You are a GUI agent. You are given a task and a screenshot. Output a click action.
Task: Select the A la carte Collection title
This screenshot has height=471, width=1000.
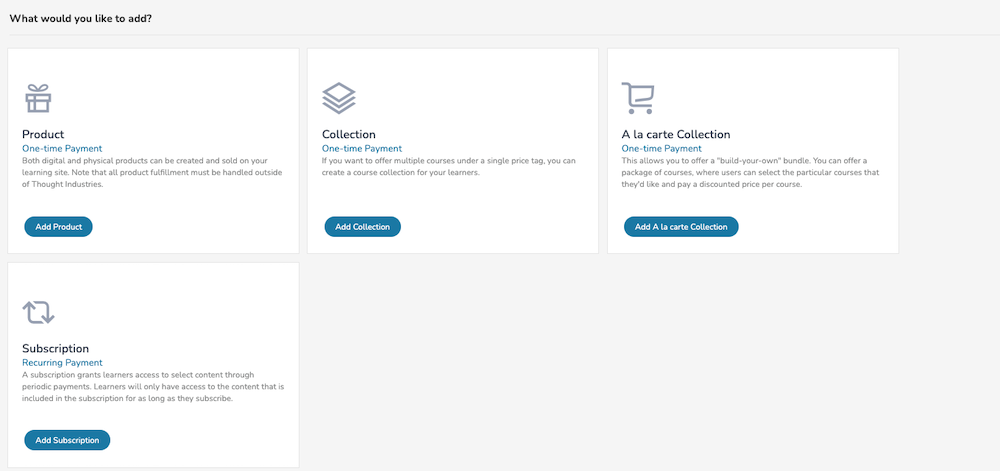point(676,134)
